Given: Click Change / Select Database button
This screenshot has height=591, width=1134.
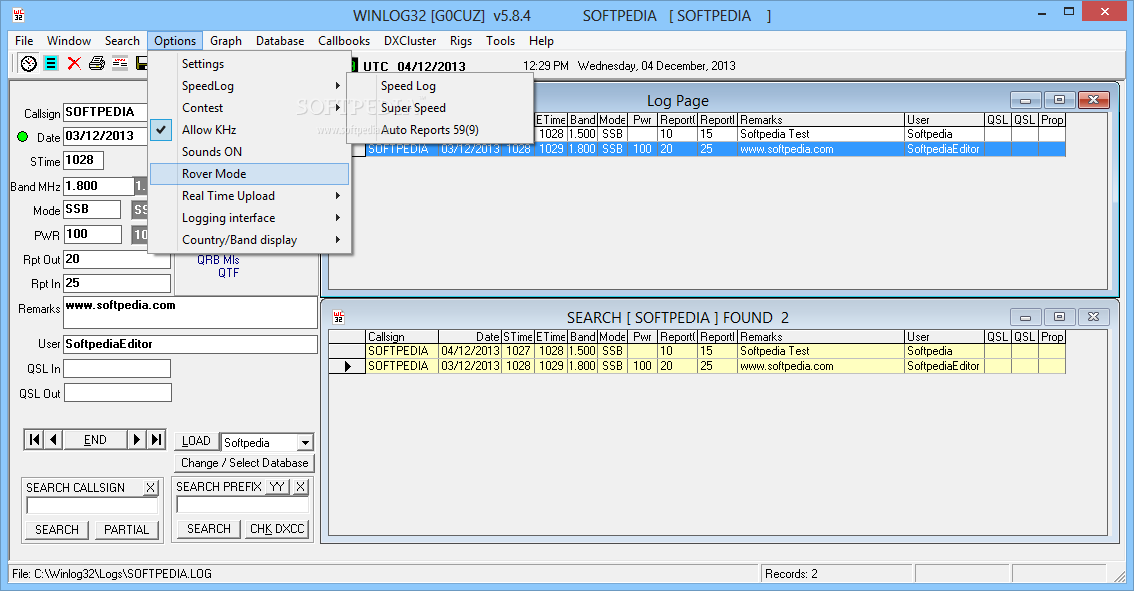Looking at the screenshot, I should 244,463.
